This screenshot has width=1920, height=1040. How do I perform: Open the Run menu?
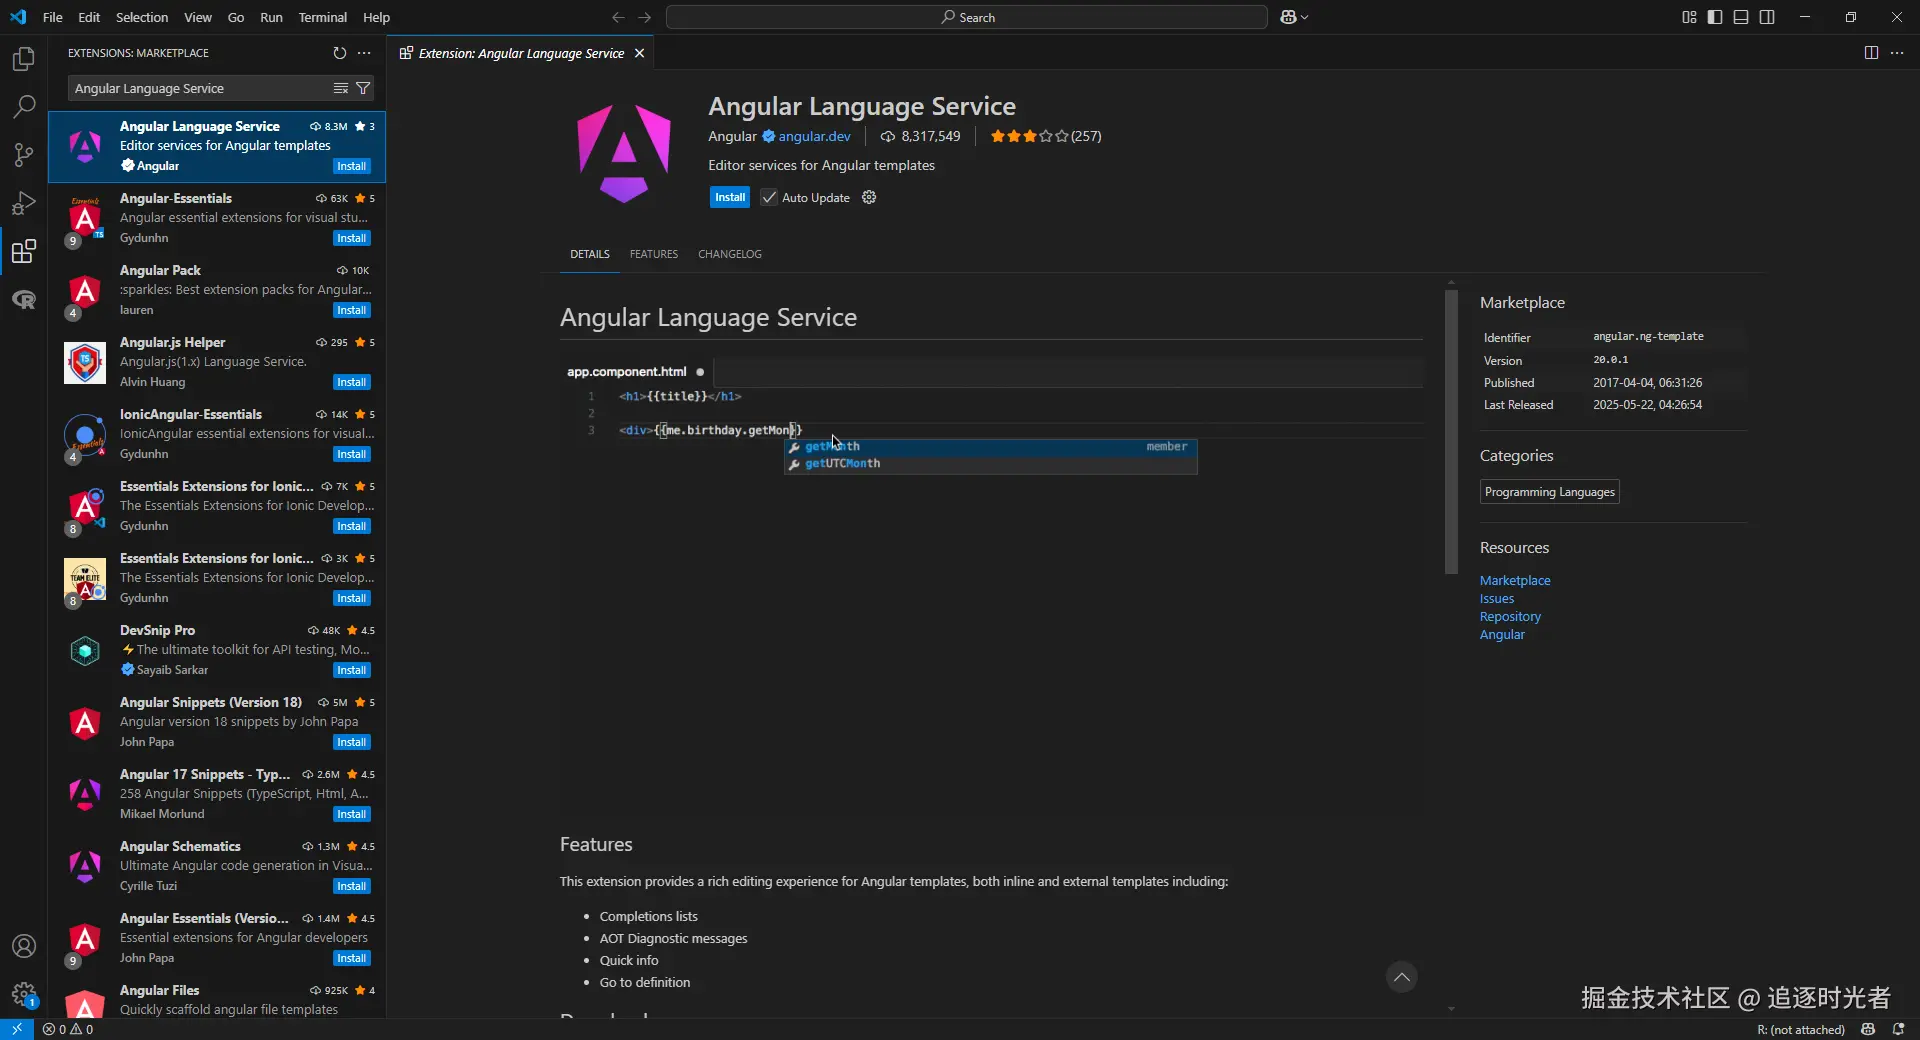271,17
